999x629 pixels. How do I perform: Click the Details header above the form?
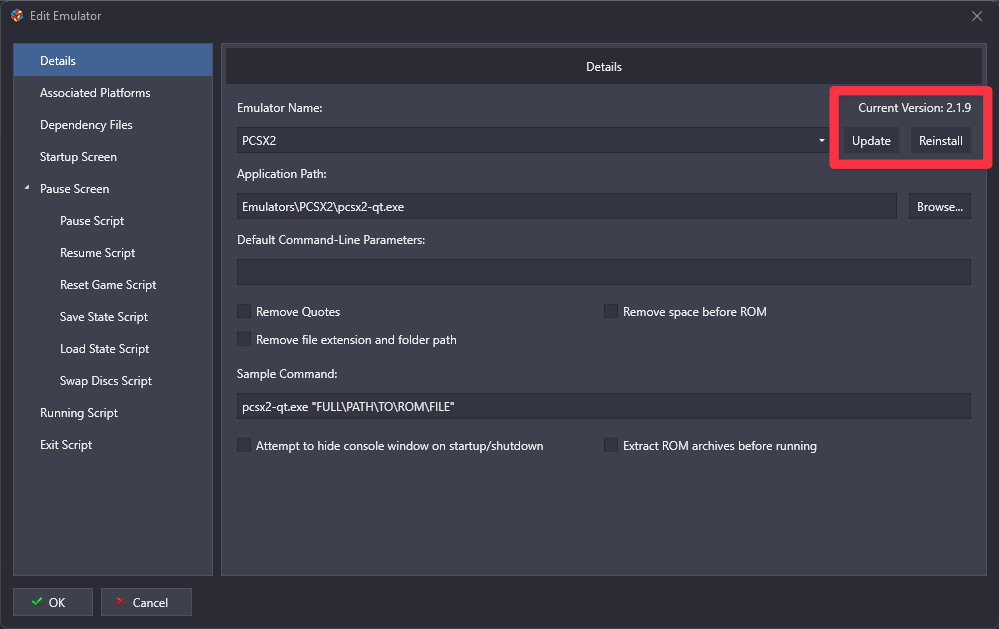point(603,67)
